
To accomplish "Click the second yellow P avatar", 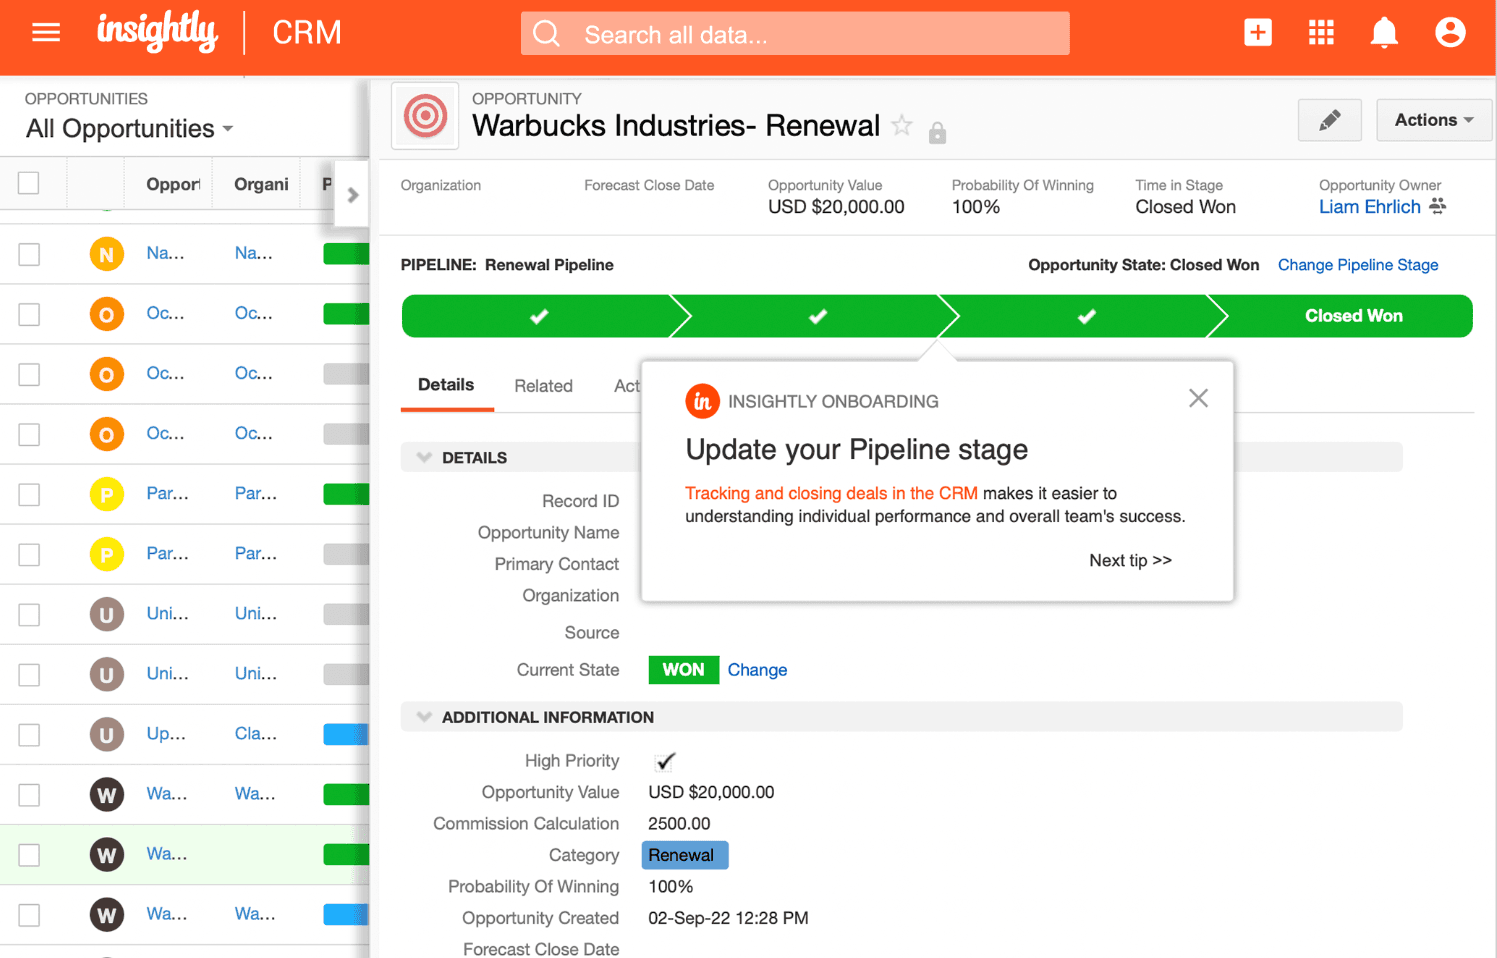I will [106, 554].
